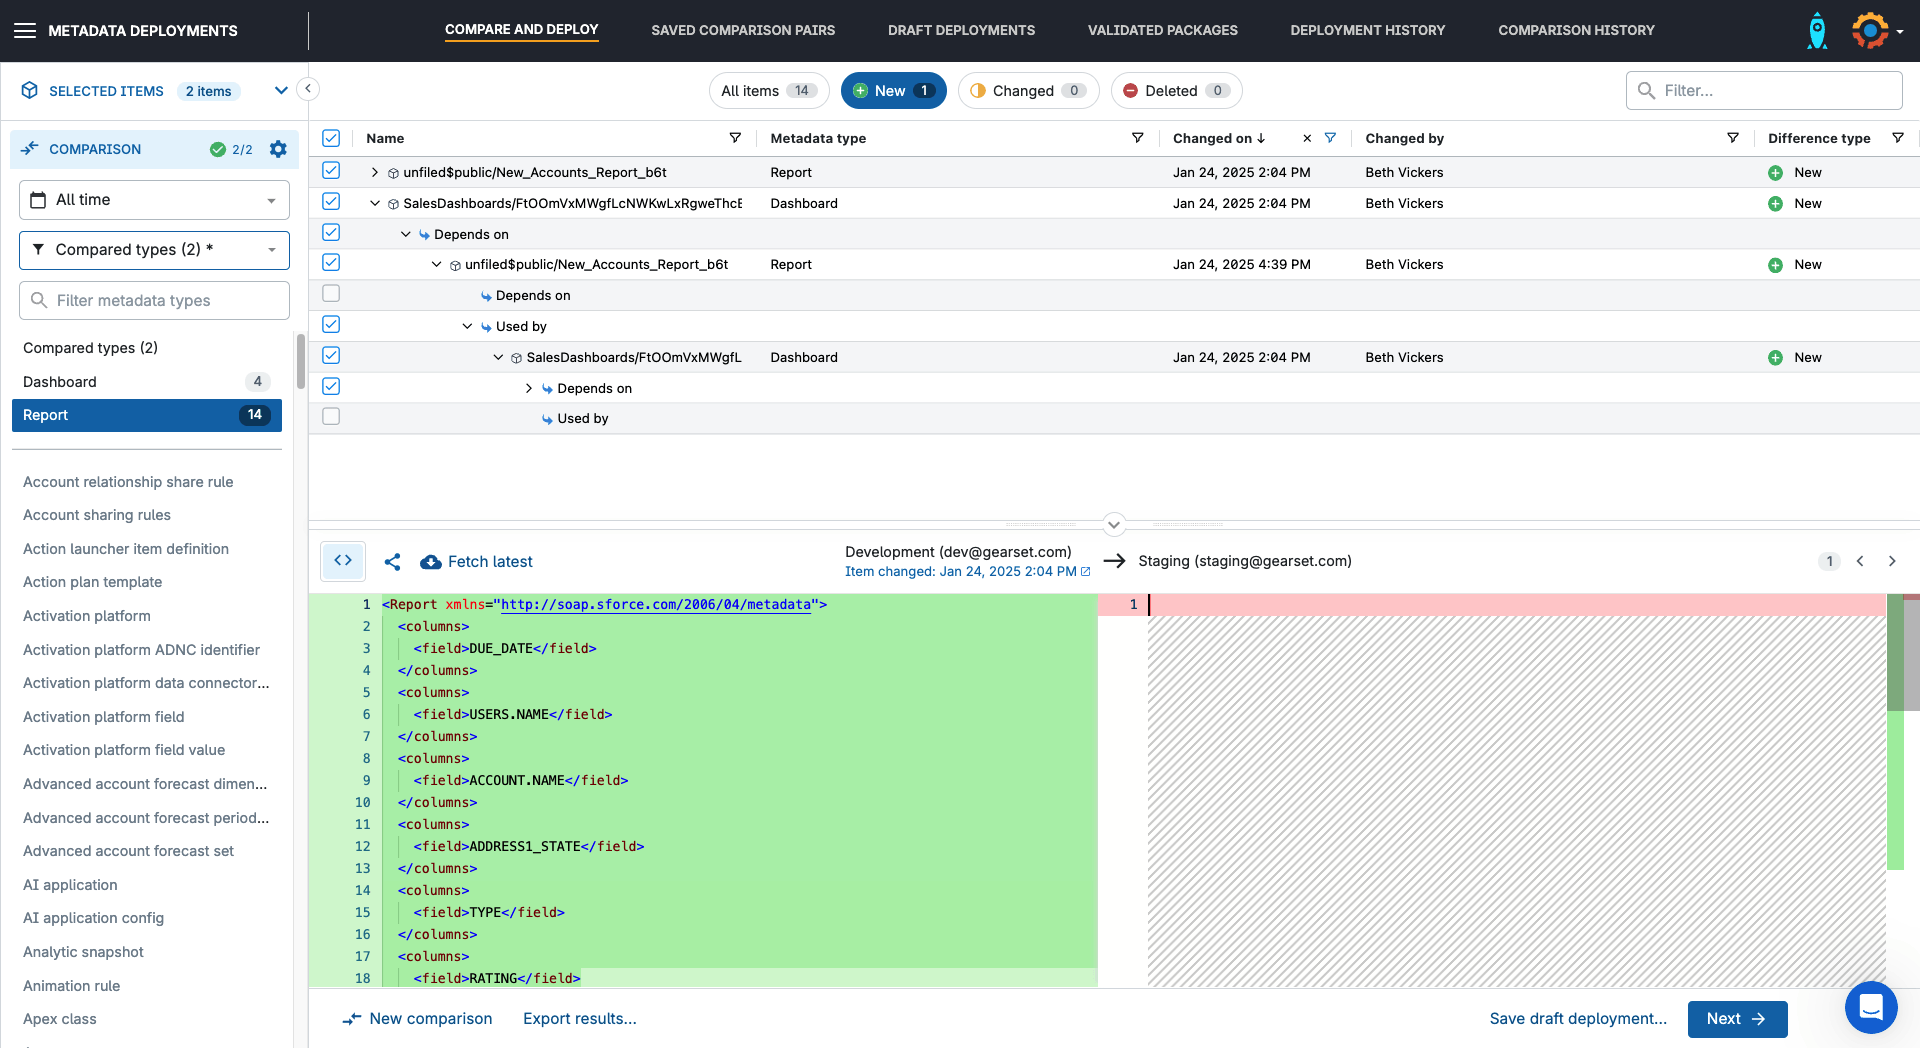Open the chat support bubble
This screenshot has width=1920, height=1048.
coord(1870,1007)
